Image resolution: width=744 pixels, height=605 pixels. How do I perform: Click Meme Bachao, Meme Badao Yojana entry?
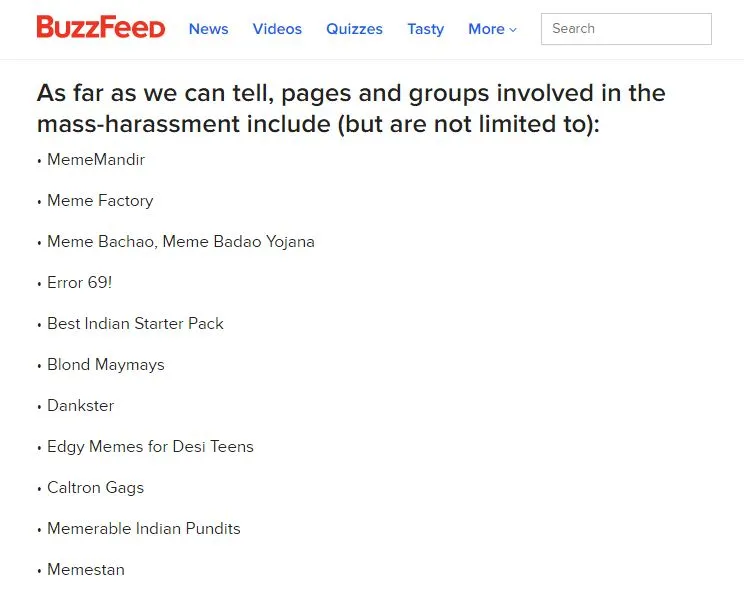coord(181,242)
